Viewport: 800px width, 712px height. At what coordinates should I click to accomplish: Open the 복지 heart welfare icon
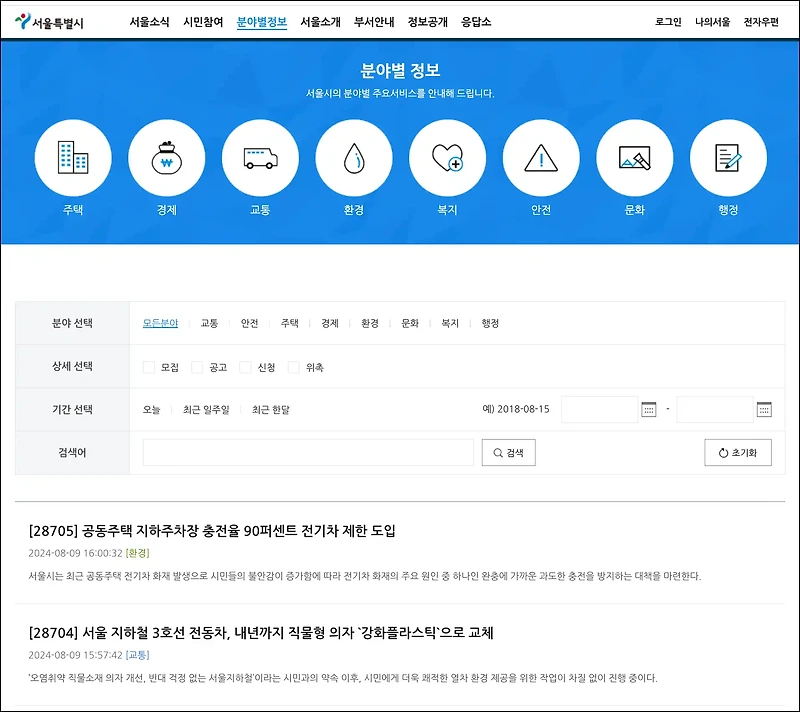pos(447,158)
